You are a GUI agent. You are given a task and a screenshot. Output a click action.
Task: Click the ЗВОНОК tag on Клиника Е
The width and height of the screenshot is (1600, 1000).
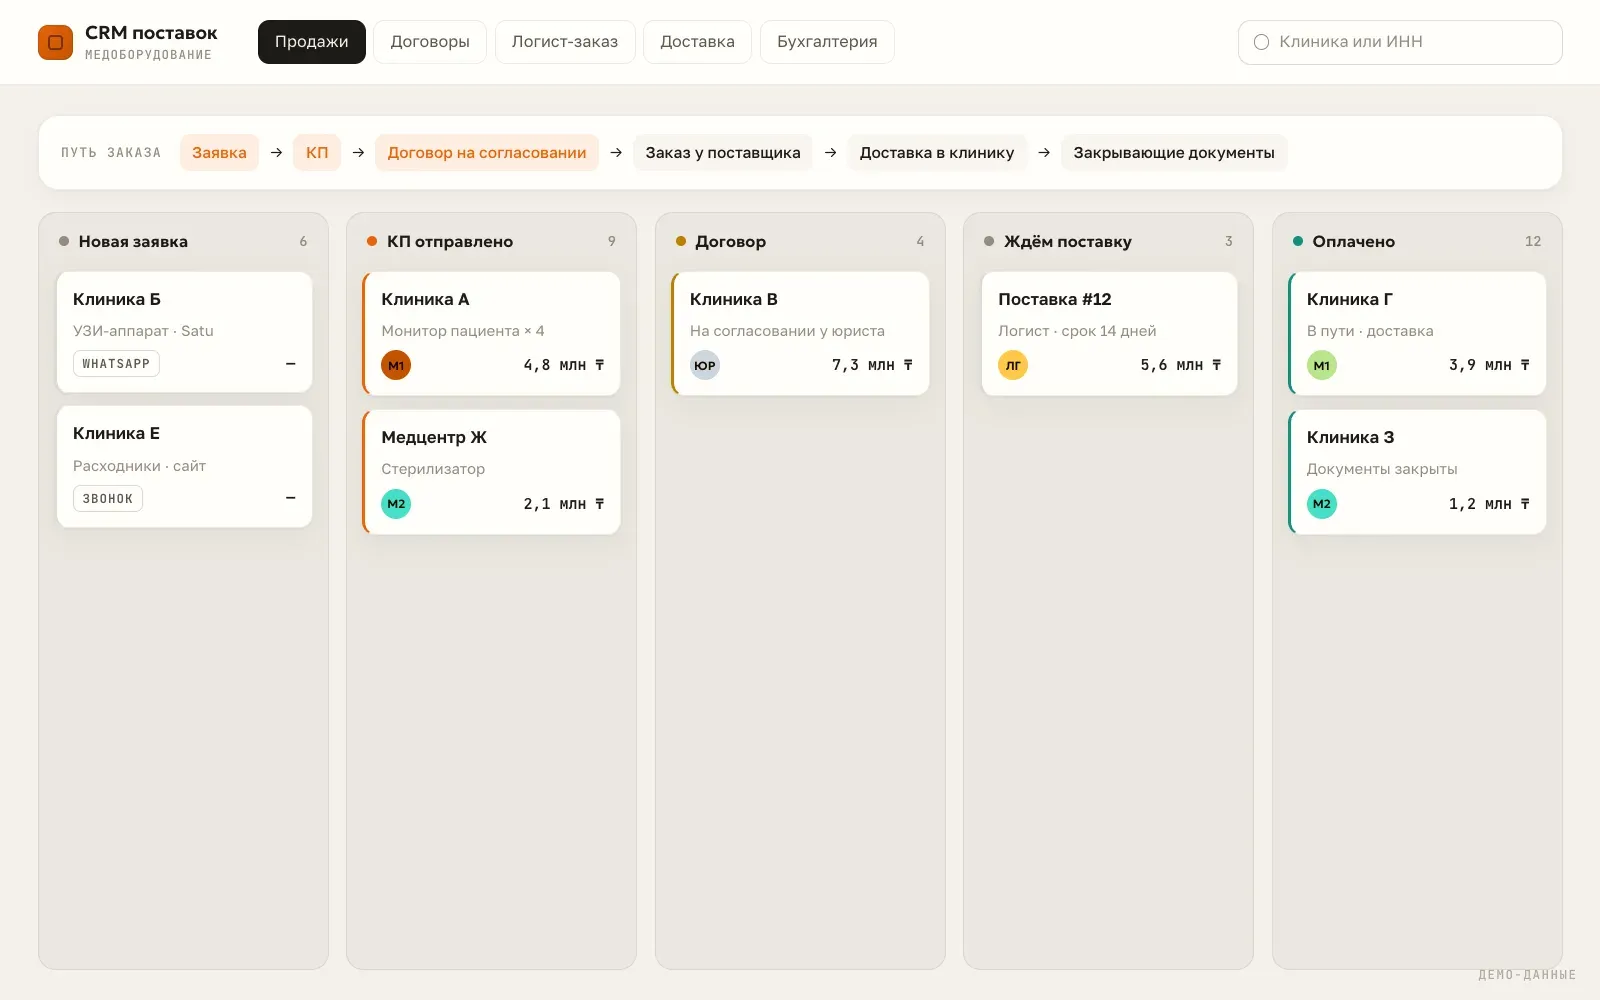click(108, 498)
